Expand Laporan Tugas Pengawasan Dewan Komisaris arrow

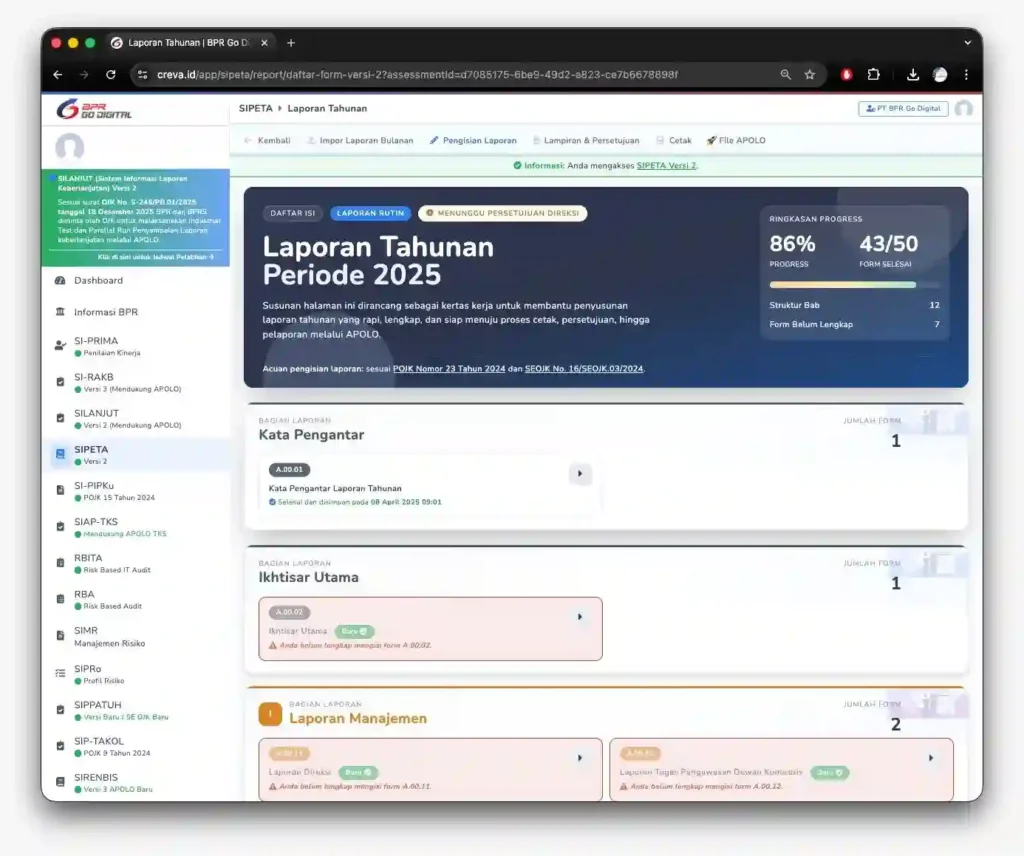tap(930, 758)
